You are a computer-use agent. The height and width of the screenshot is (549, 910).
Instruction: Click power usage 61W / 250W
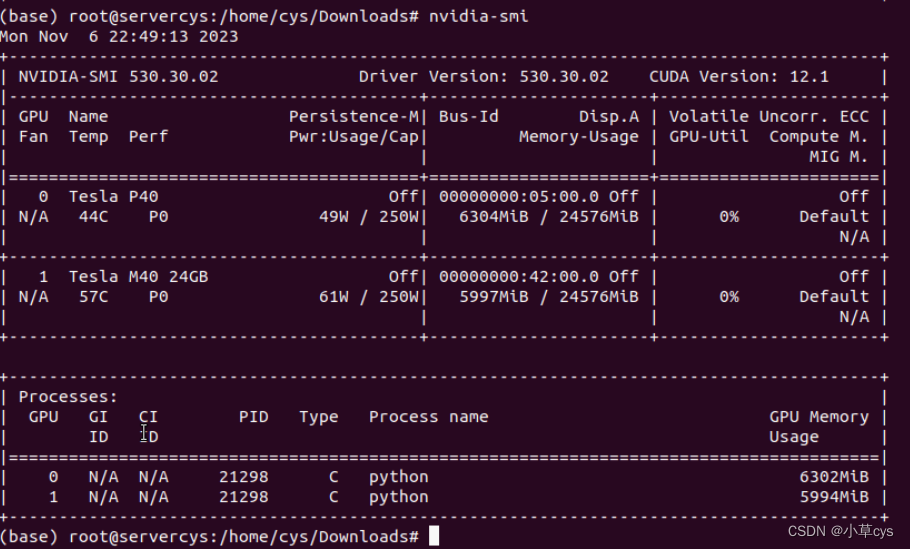point(369,297)
